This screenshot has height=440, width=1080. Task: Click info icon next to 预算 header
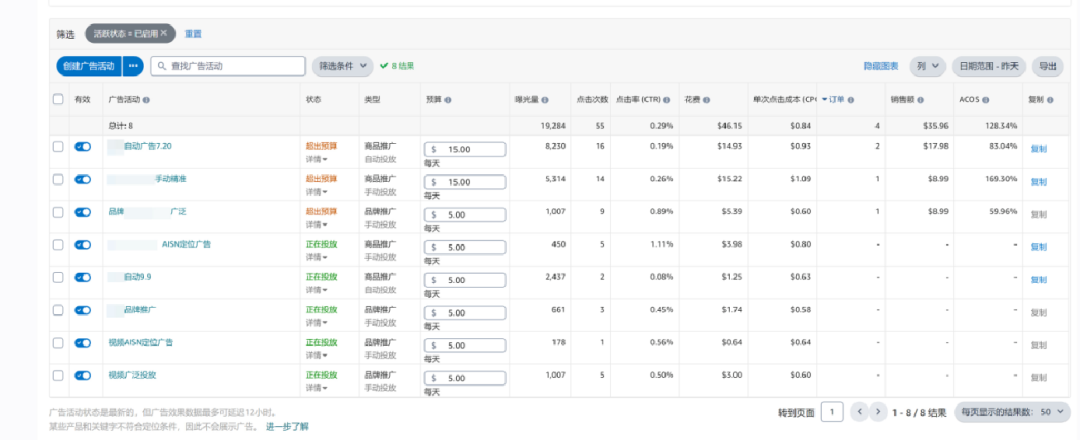(x=448, y=100)
